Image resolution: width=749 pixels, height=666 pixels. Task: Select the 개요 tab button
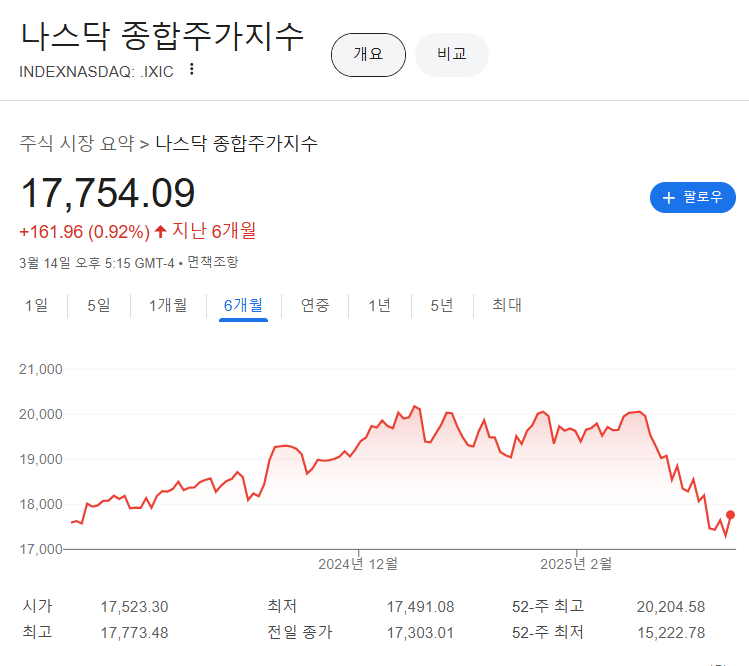point(368,55)
